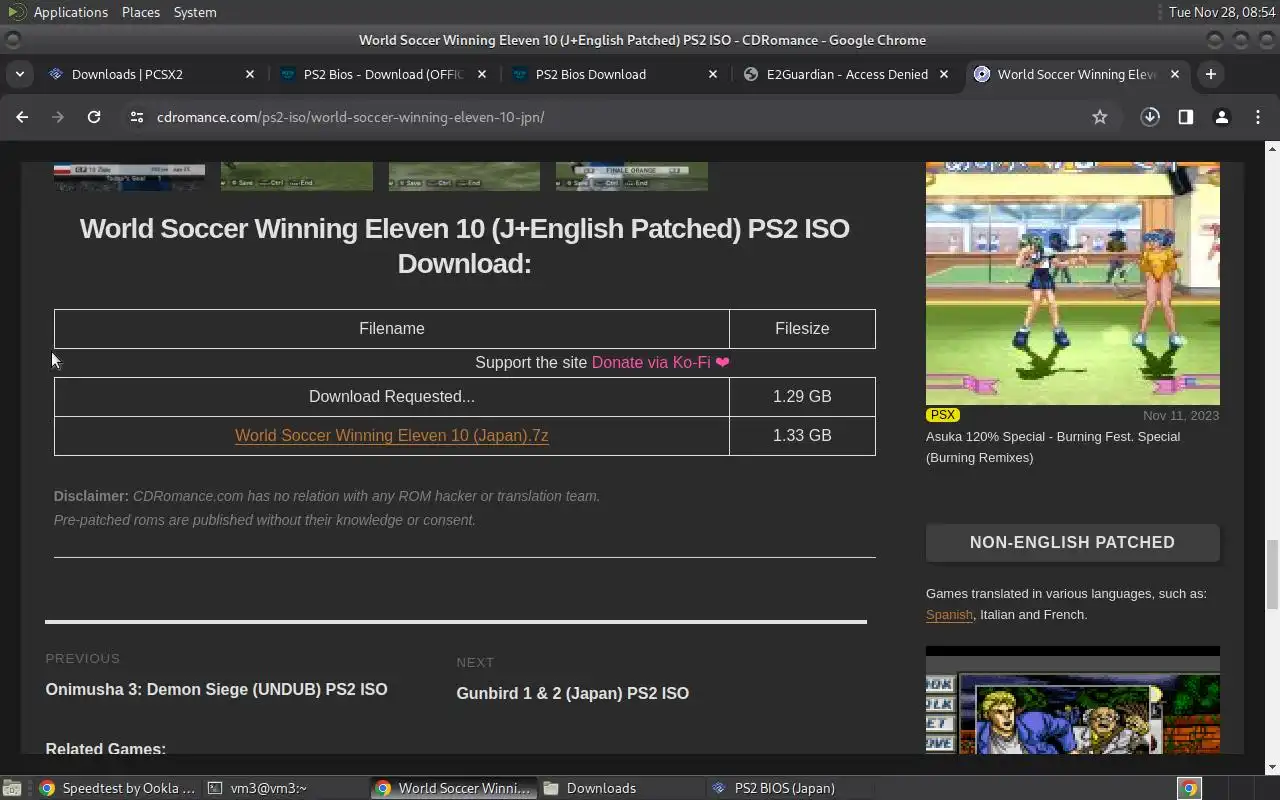Image resolution: width=1280 pixels, height=800 pixels.
Task: Open Asuka 120% Special game thumbnail
Action: (1072, 283)
